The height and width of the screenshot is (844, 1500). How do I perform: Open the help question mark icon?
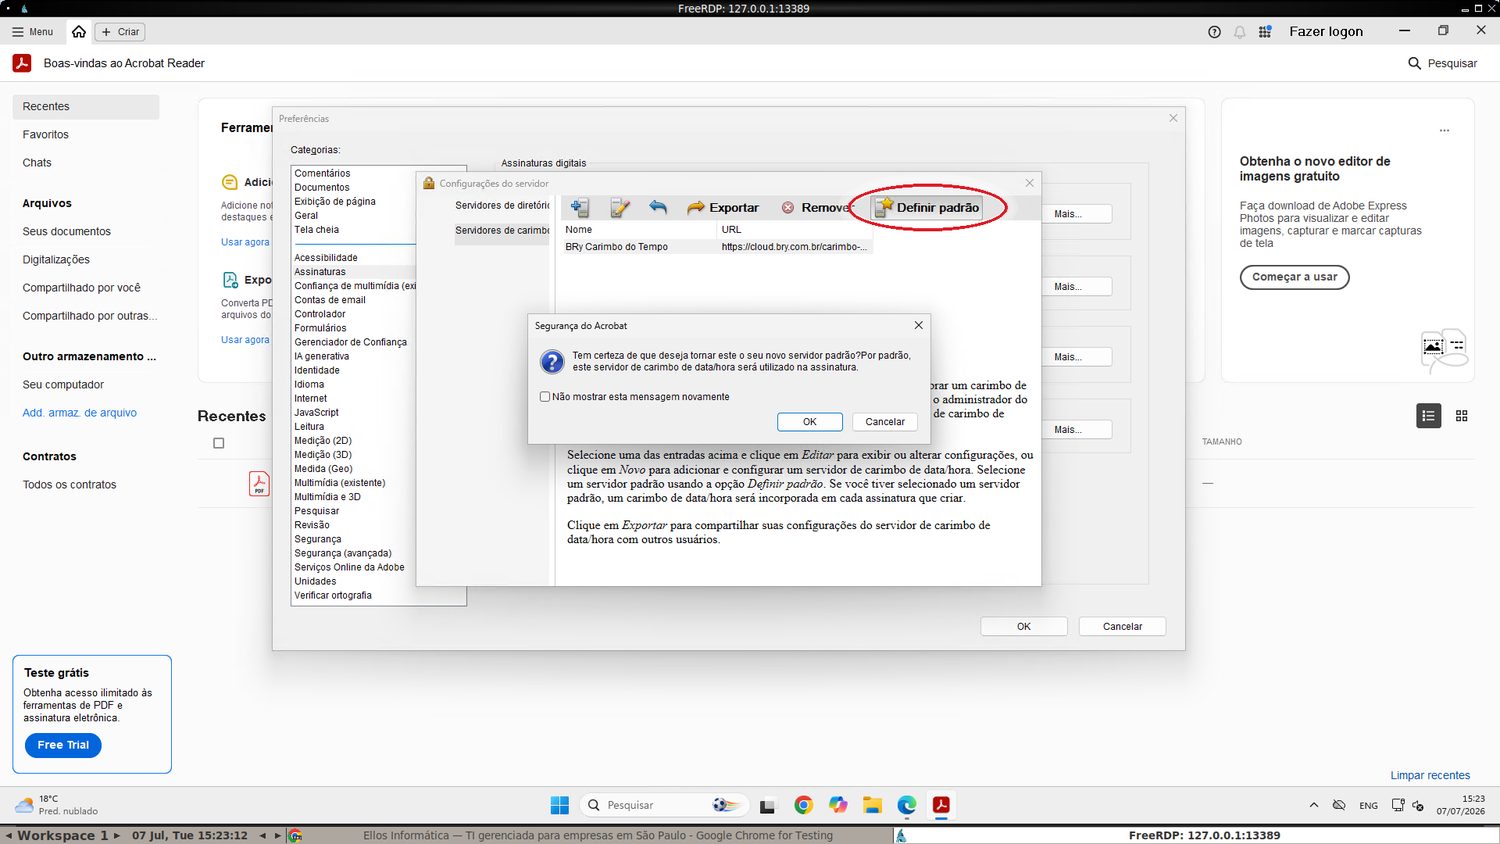click(1214, 32)
